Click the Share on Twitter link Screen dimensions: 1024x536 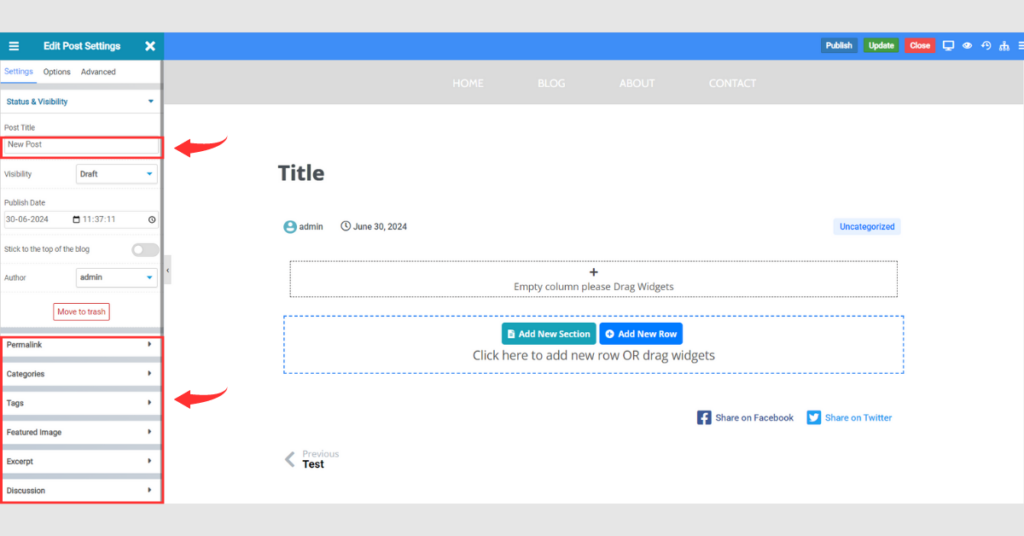click(x=858, y=418)
